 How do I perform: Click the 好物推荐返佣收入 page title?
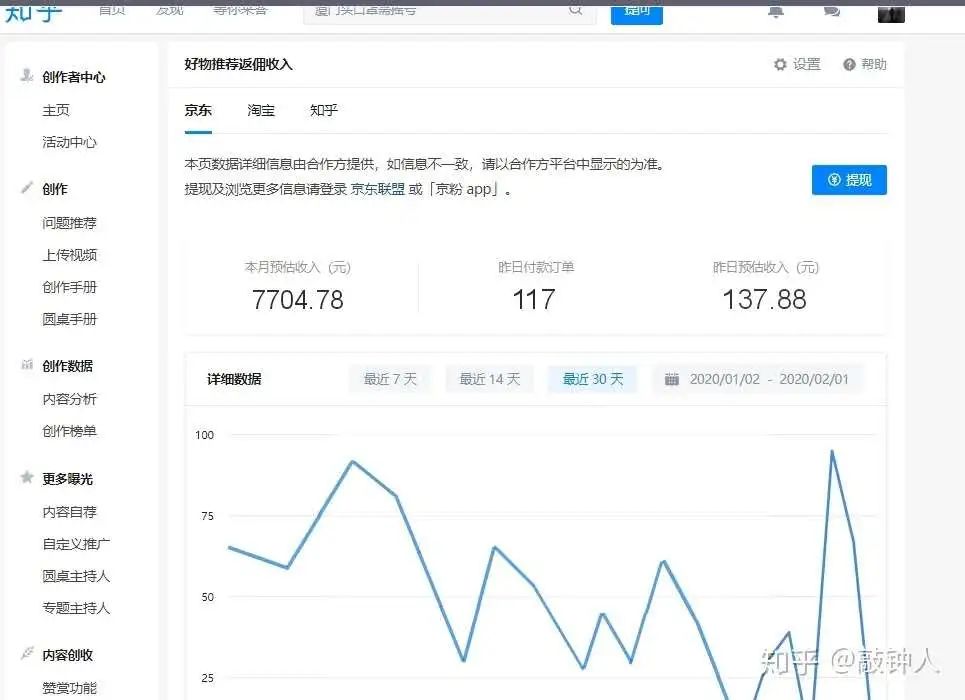coord(238,64)
